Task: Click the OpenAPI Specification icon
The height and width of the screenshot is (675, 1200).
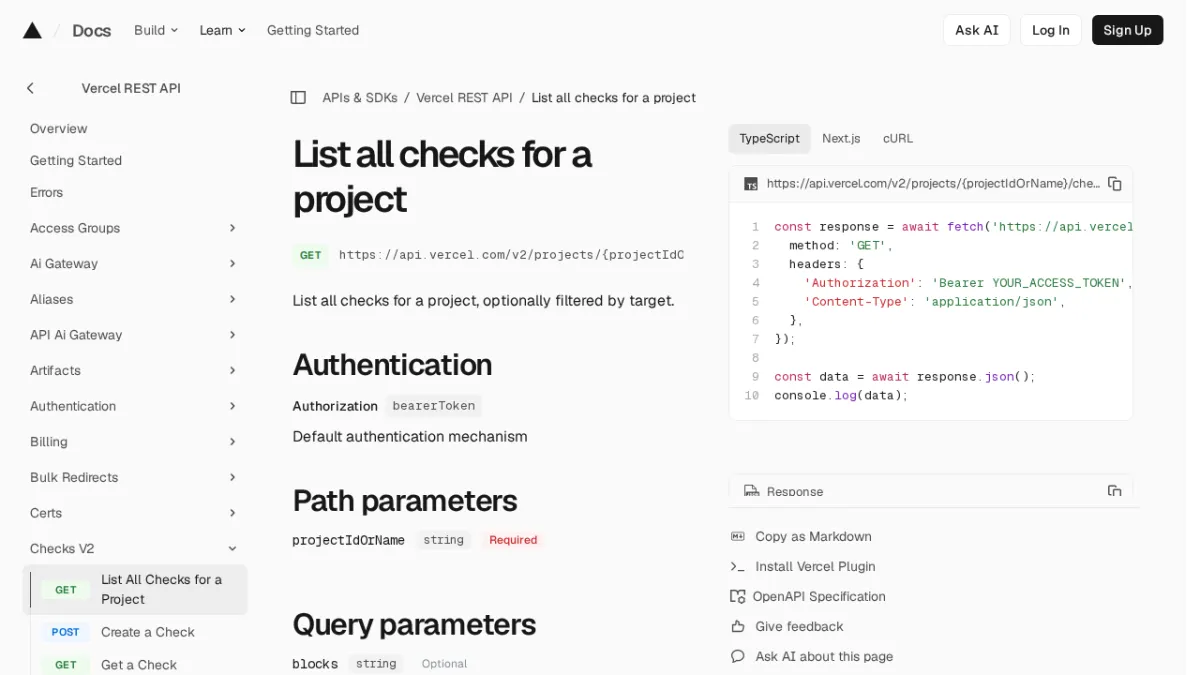Action: coord(738,597)
